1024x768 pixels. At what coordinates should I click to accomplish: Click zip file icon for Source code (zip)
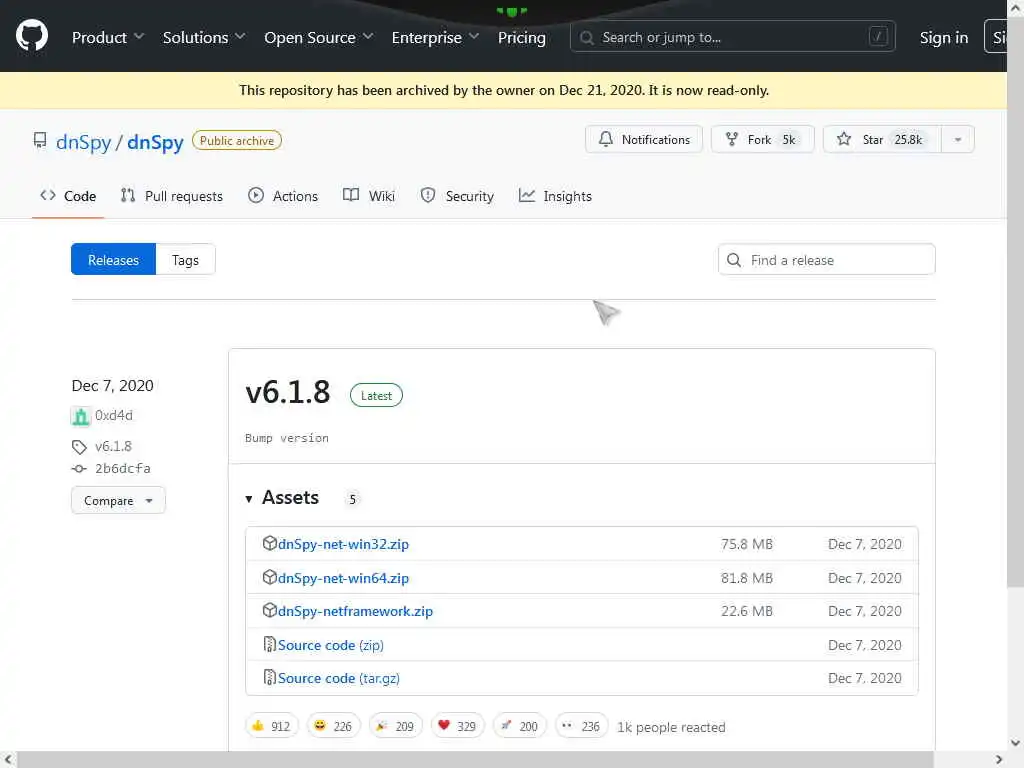pos(269,645)
